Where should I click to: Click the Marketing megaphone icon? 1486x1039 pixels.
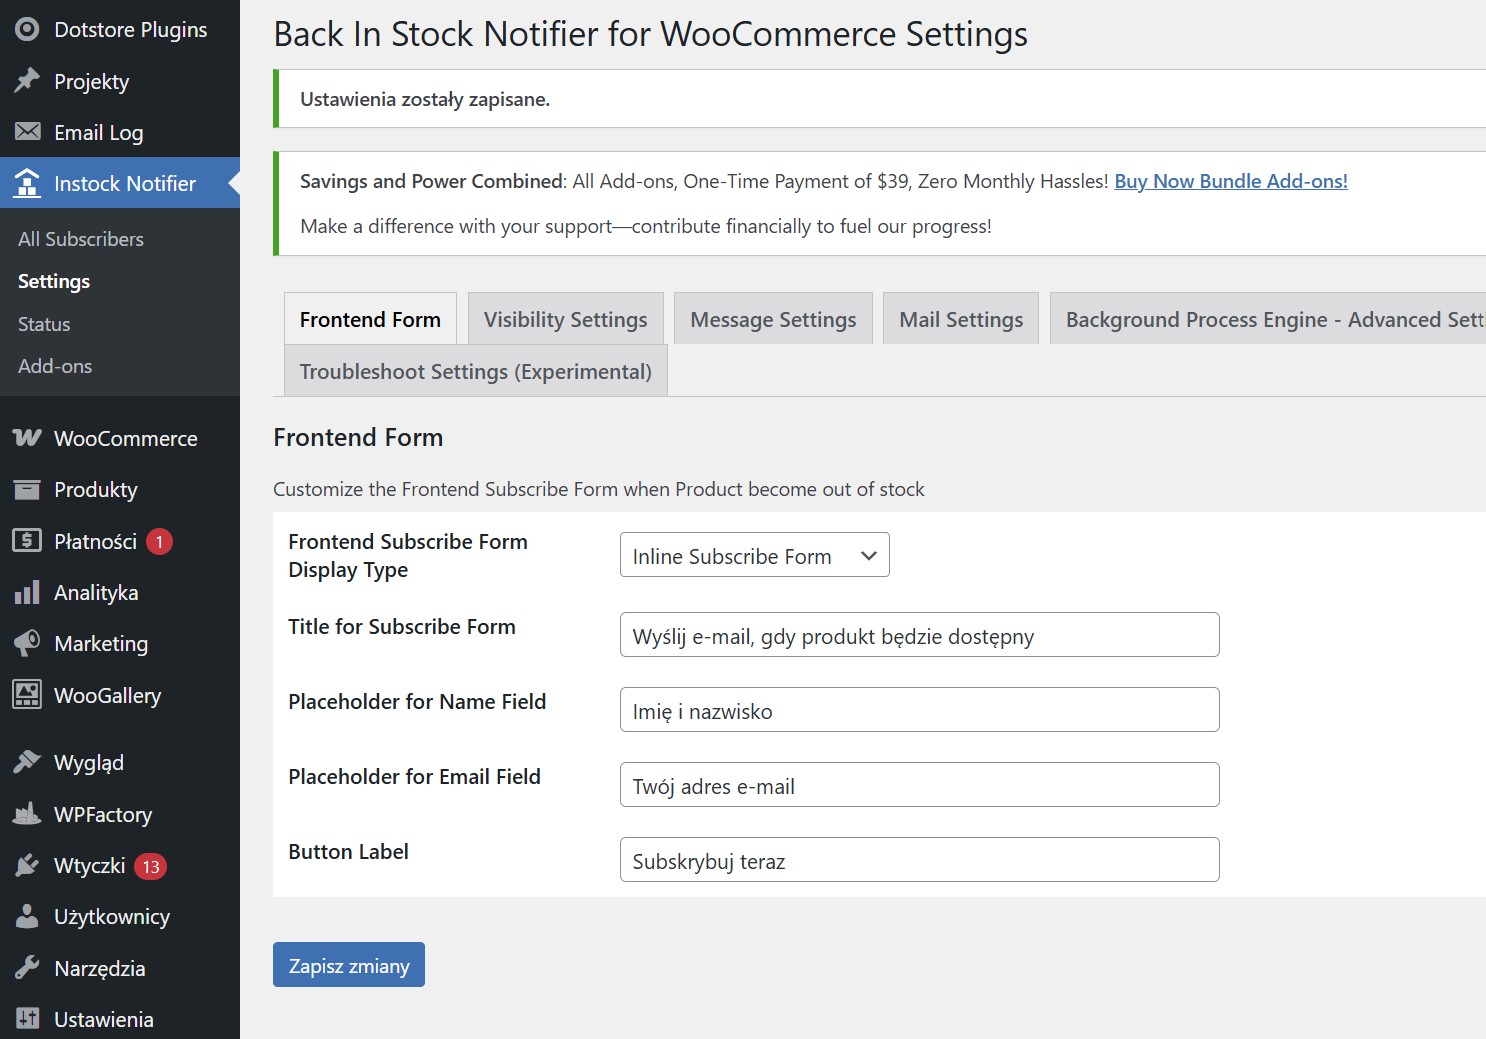27,644
